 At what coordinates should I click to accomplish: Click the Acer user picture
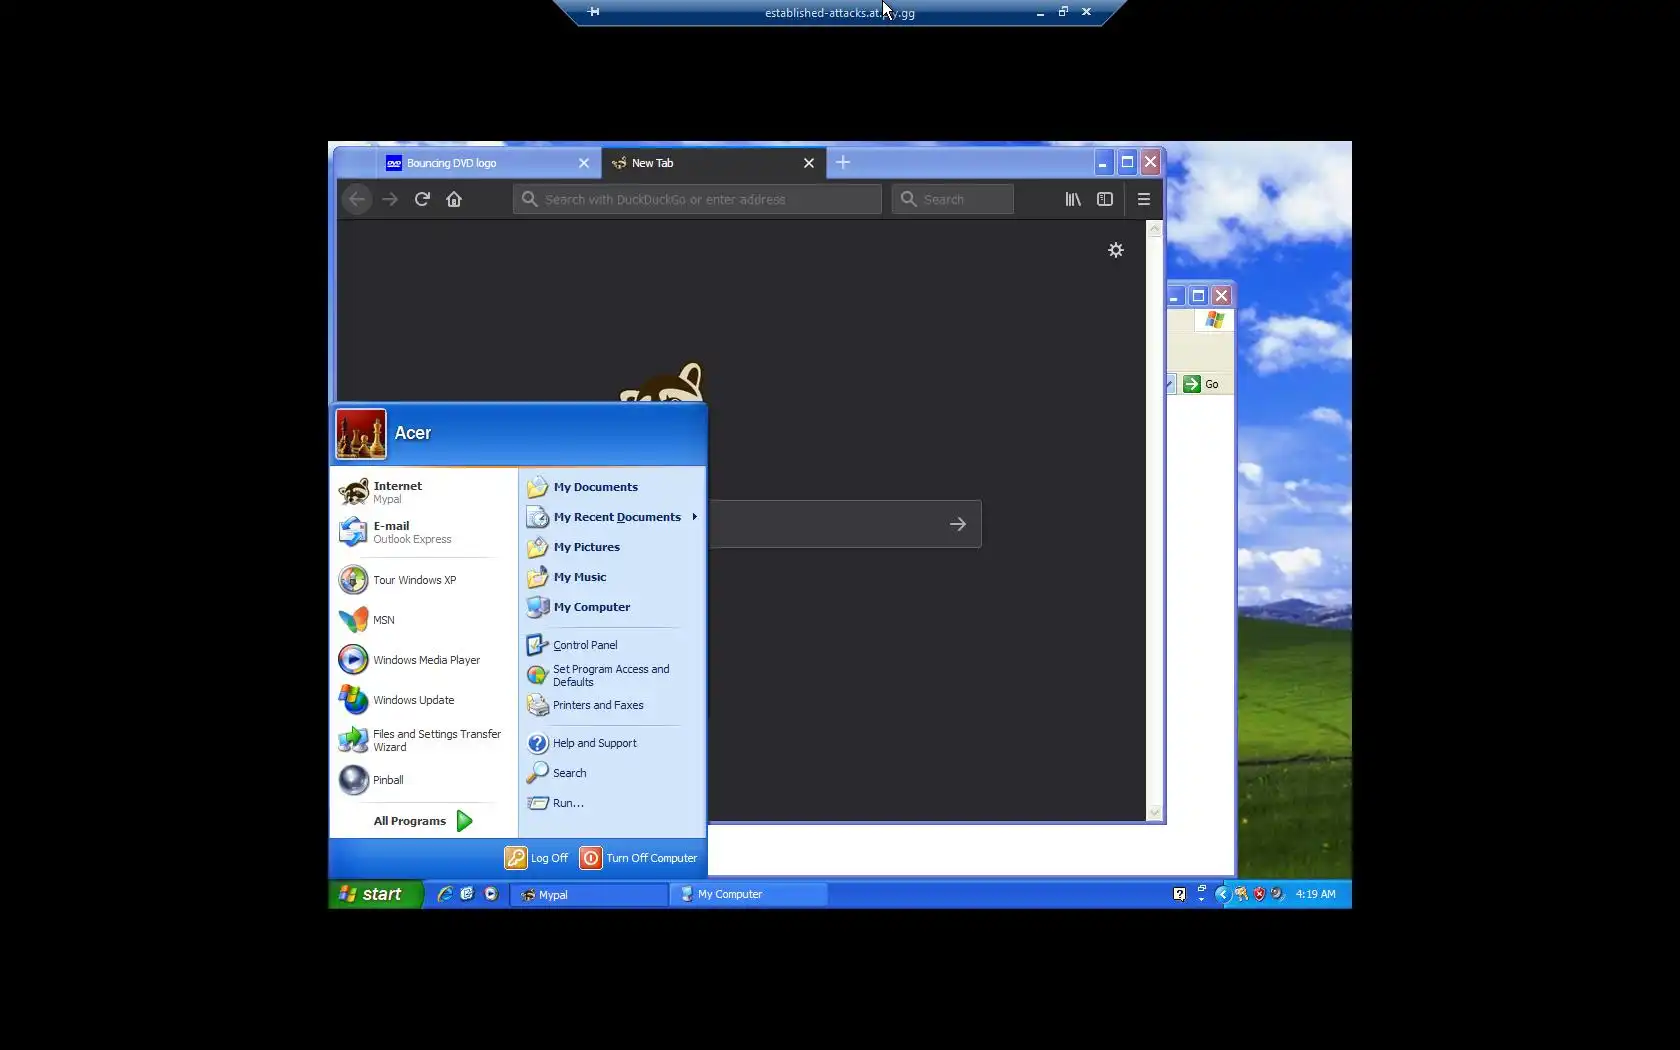[361, 434]
